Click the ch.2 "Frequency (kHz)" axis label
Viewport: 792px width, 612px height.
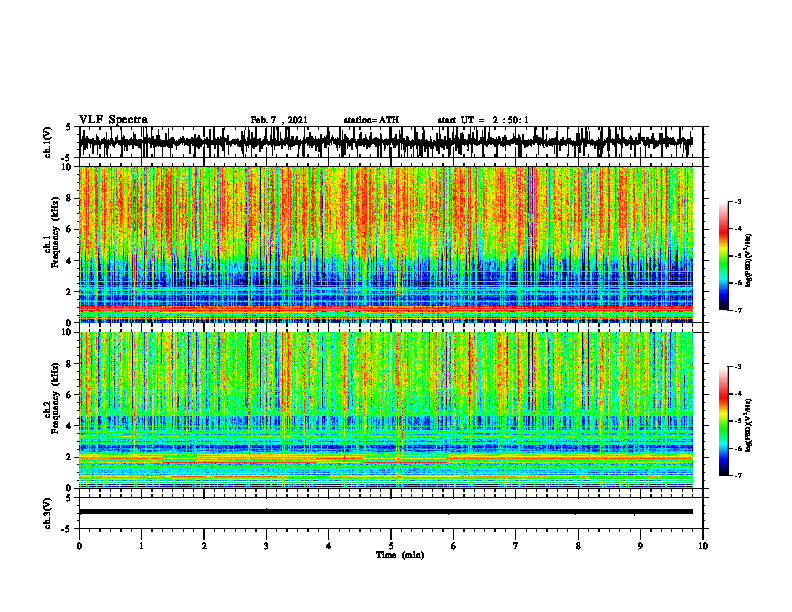55,398
